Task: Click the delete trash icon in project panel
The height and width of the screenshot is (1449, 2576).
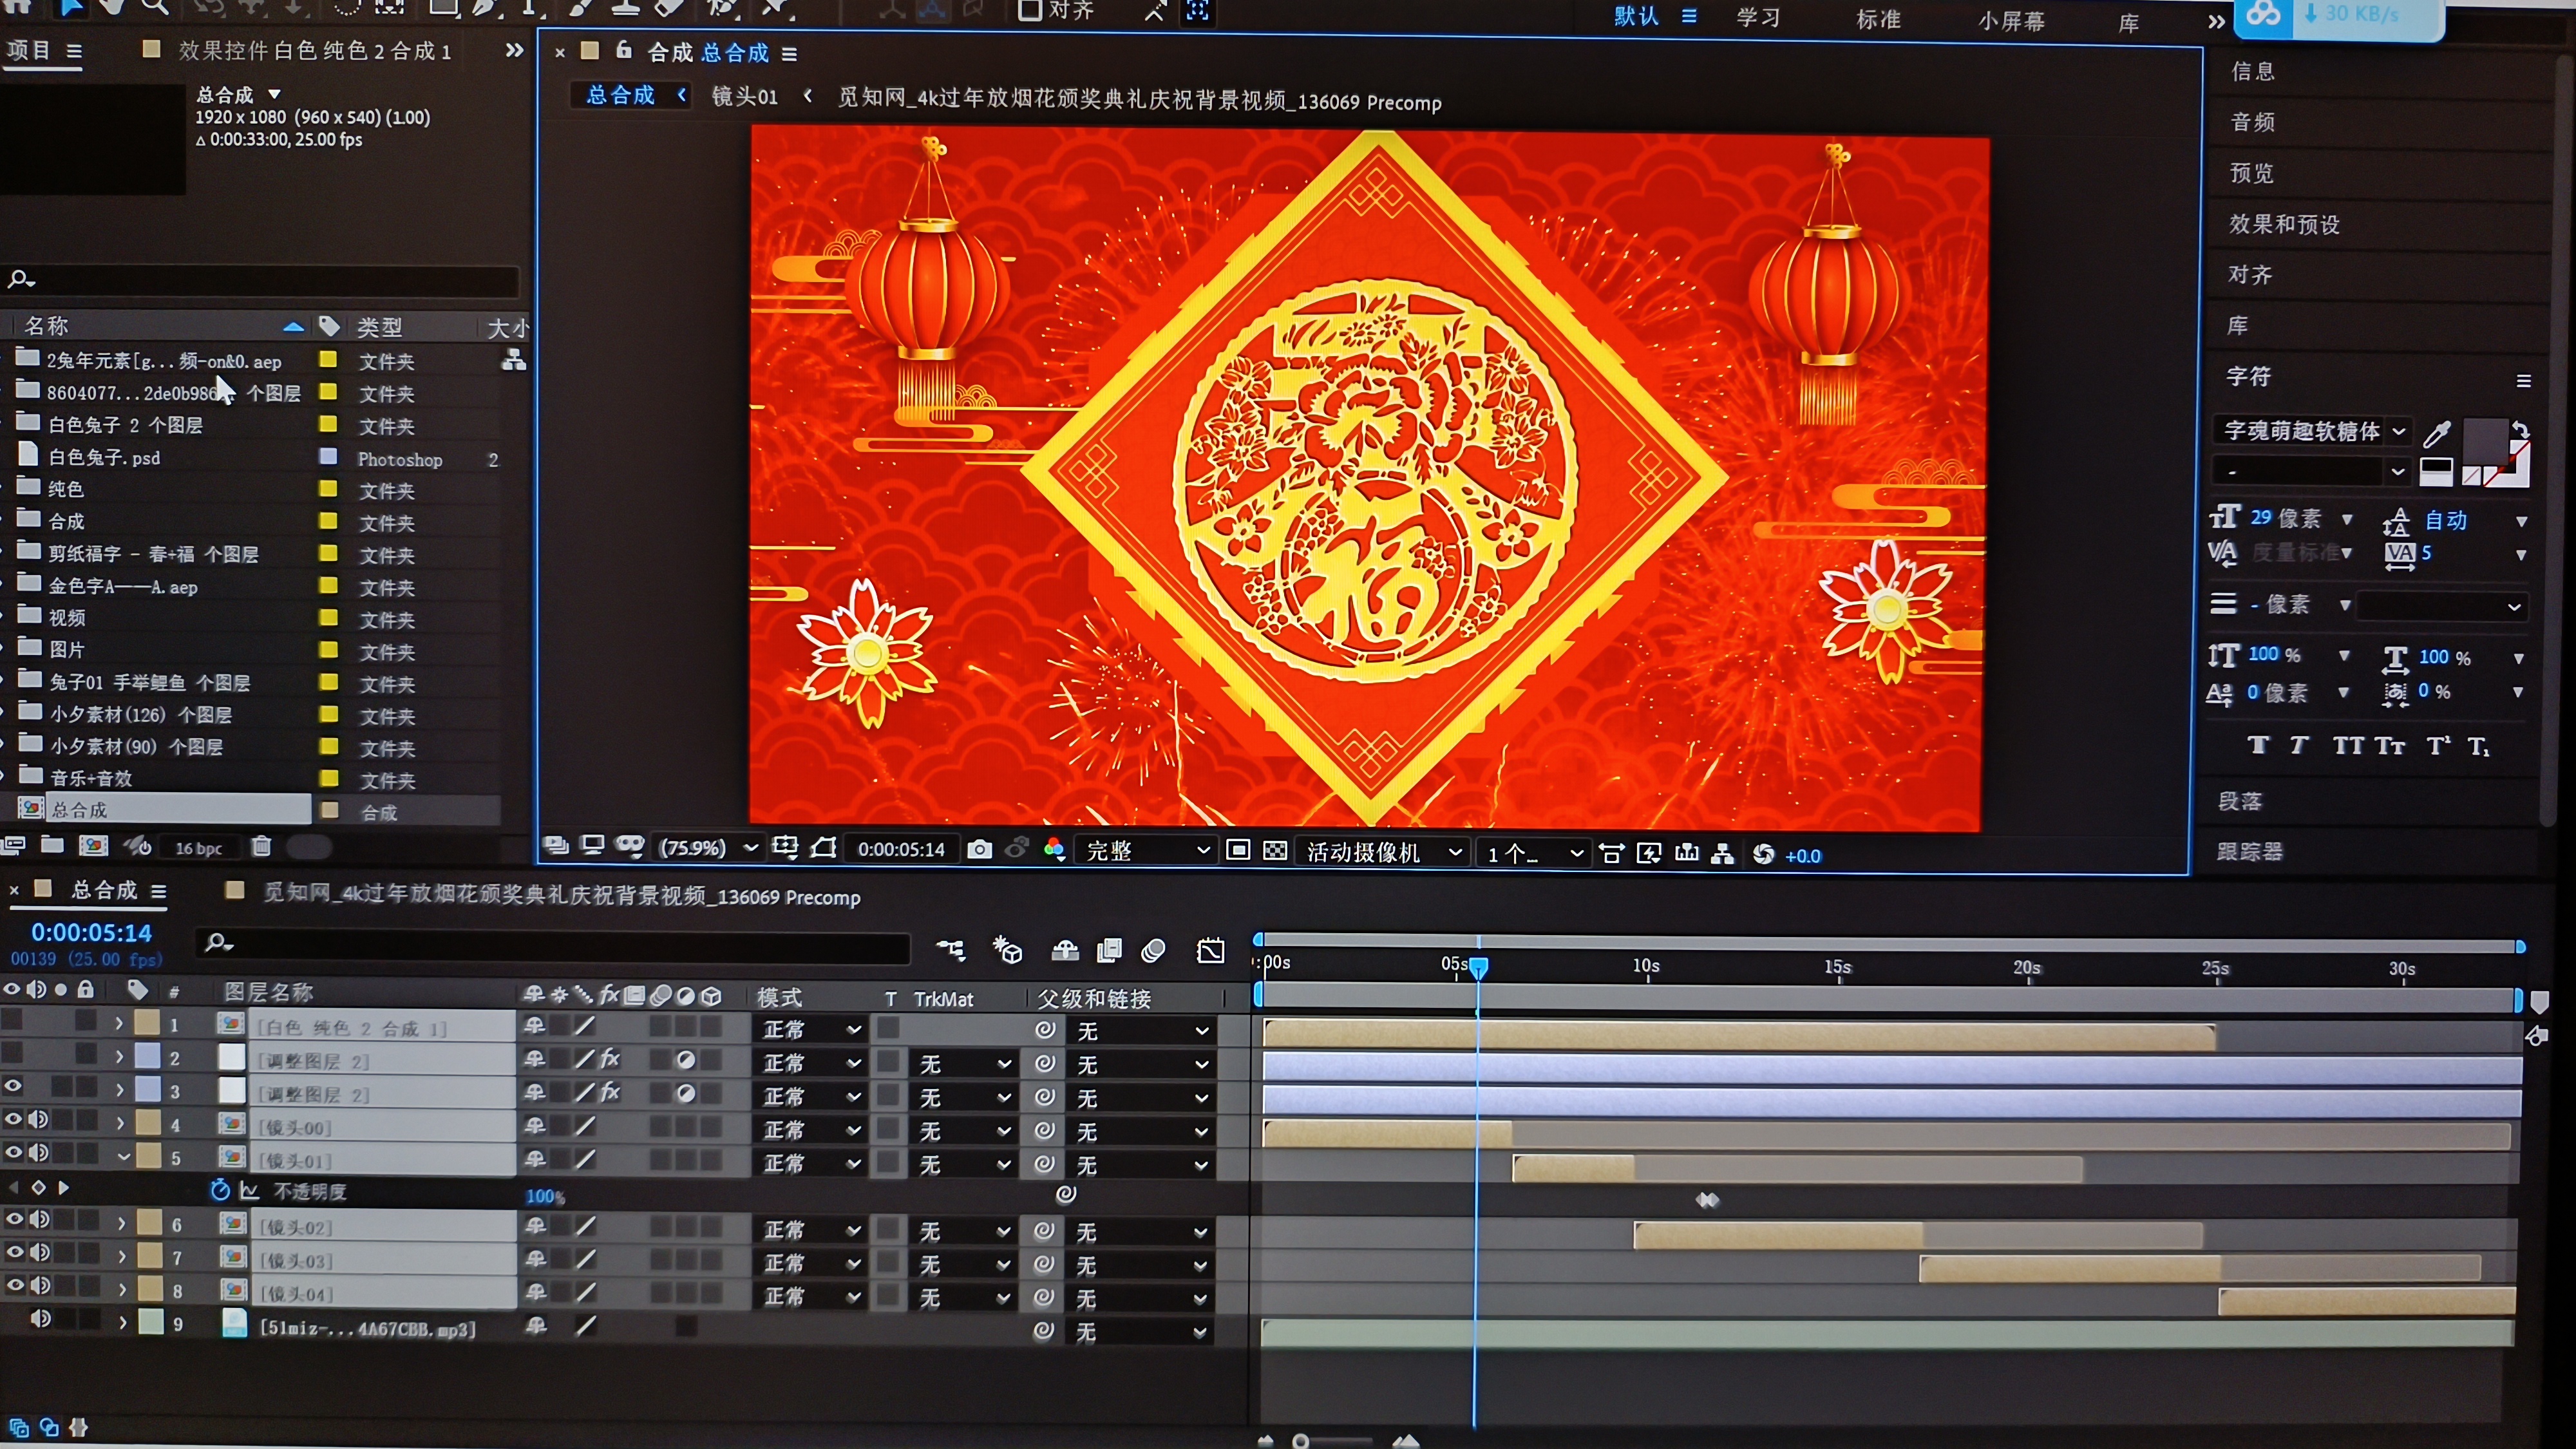Action: [261, 847]
